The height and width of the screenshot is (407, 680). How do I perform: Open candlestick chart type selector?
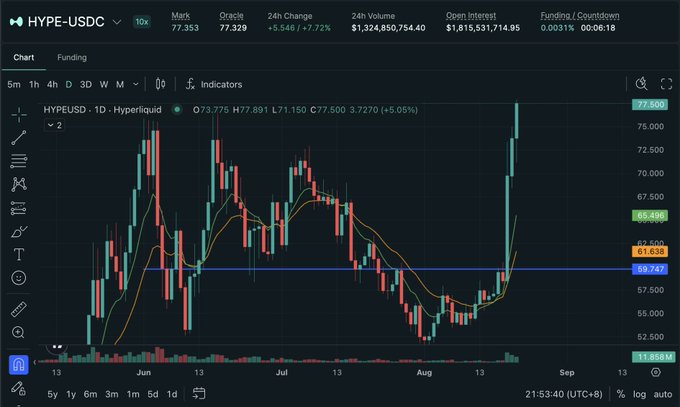pos(160,84)
